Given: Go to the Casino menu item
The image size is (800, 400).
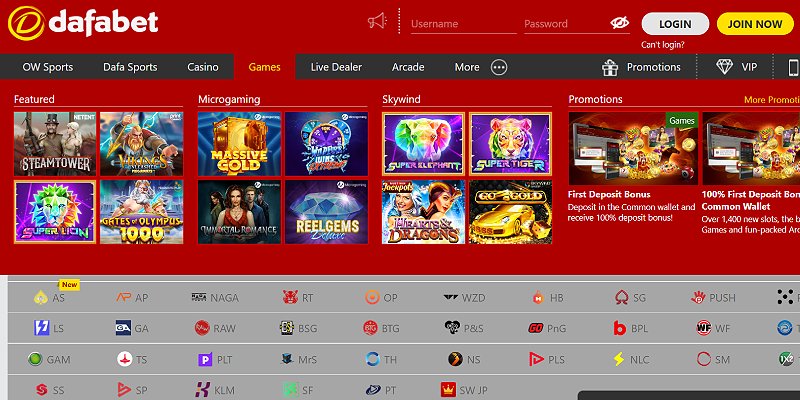Looking at the screenshot, I should pyautogui.click(x=203, y=67).
